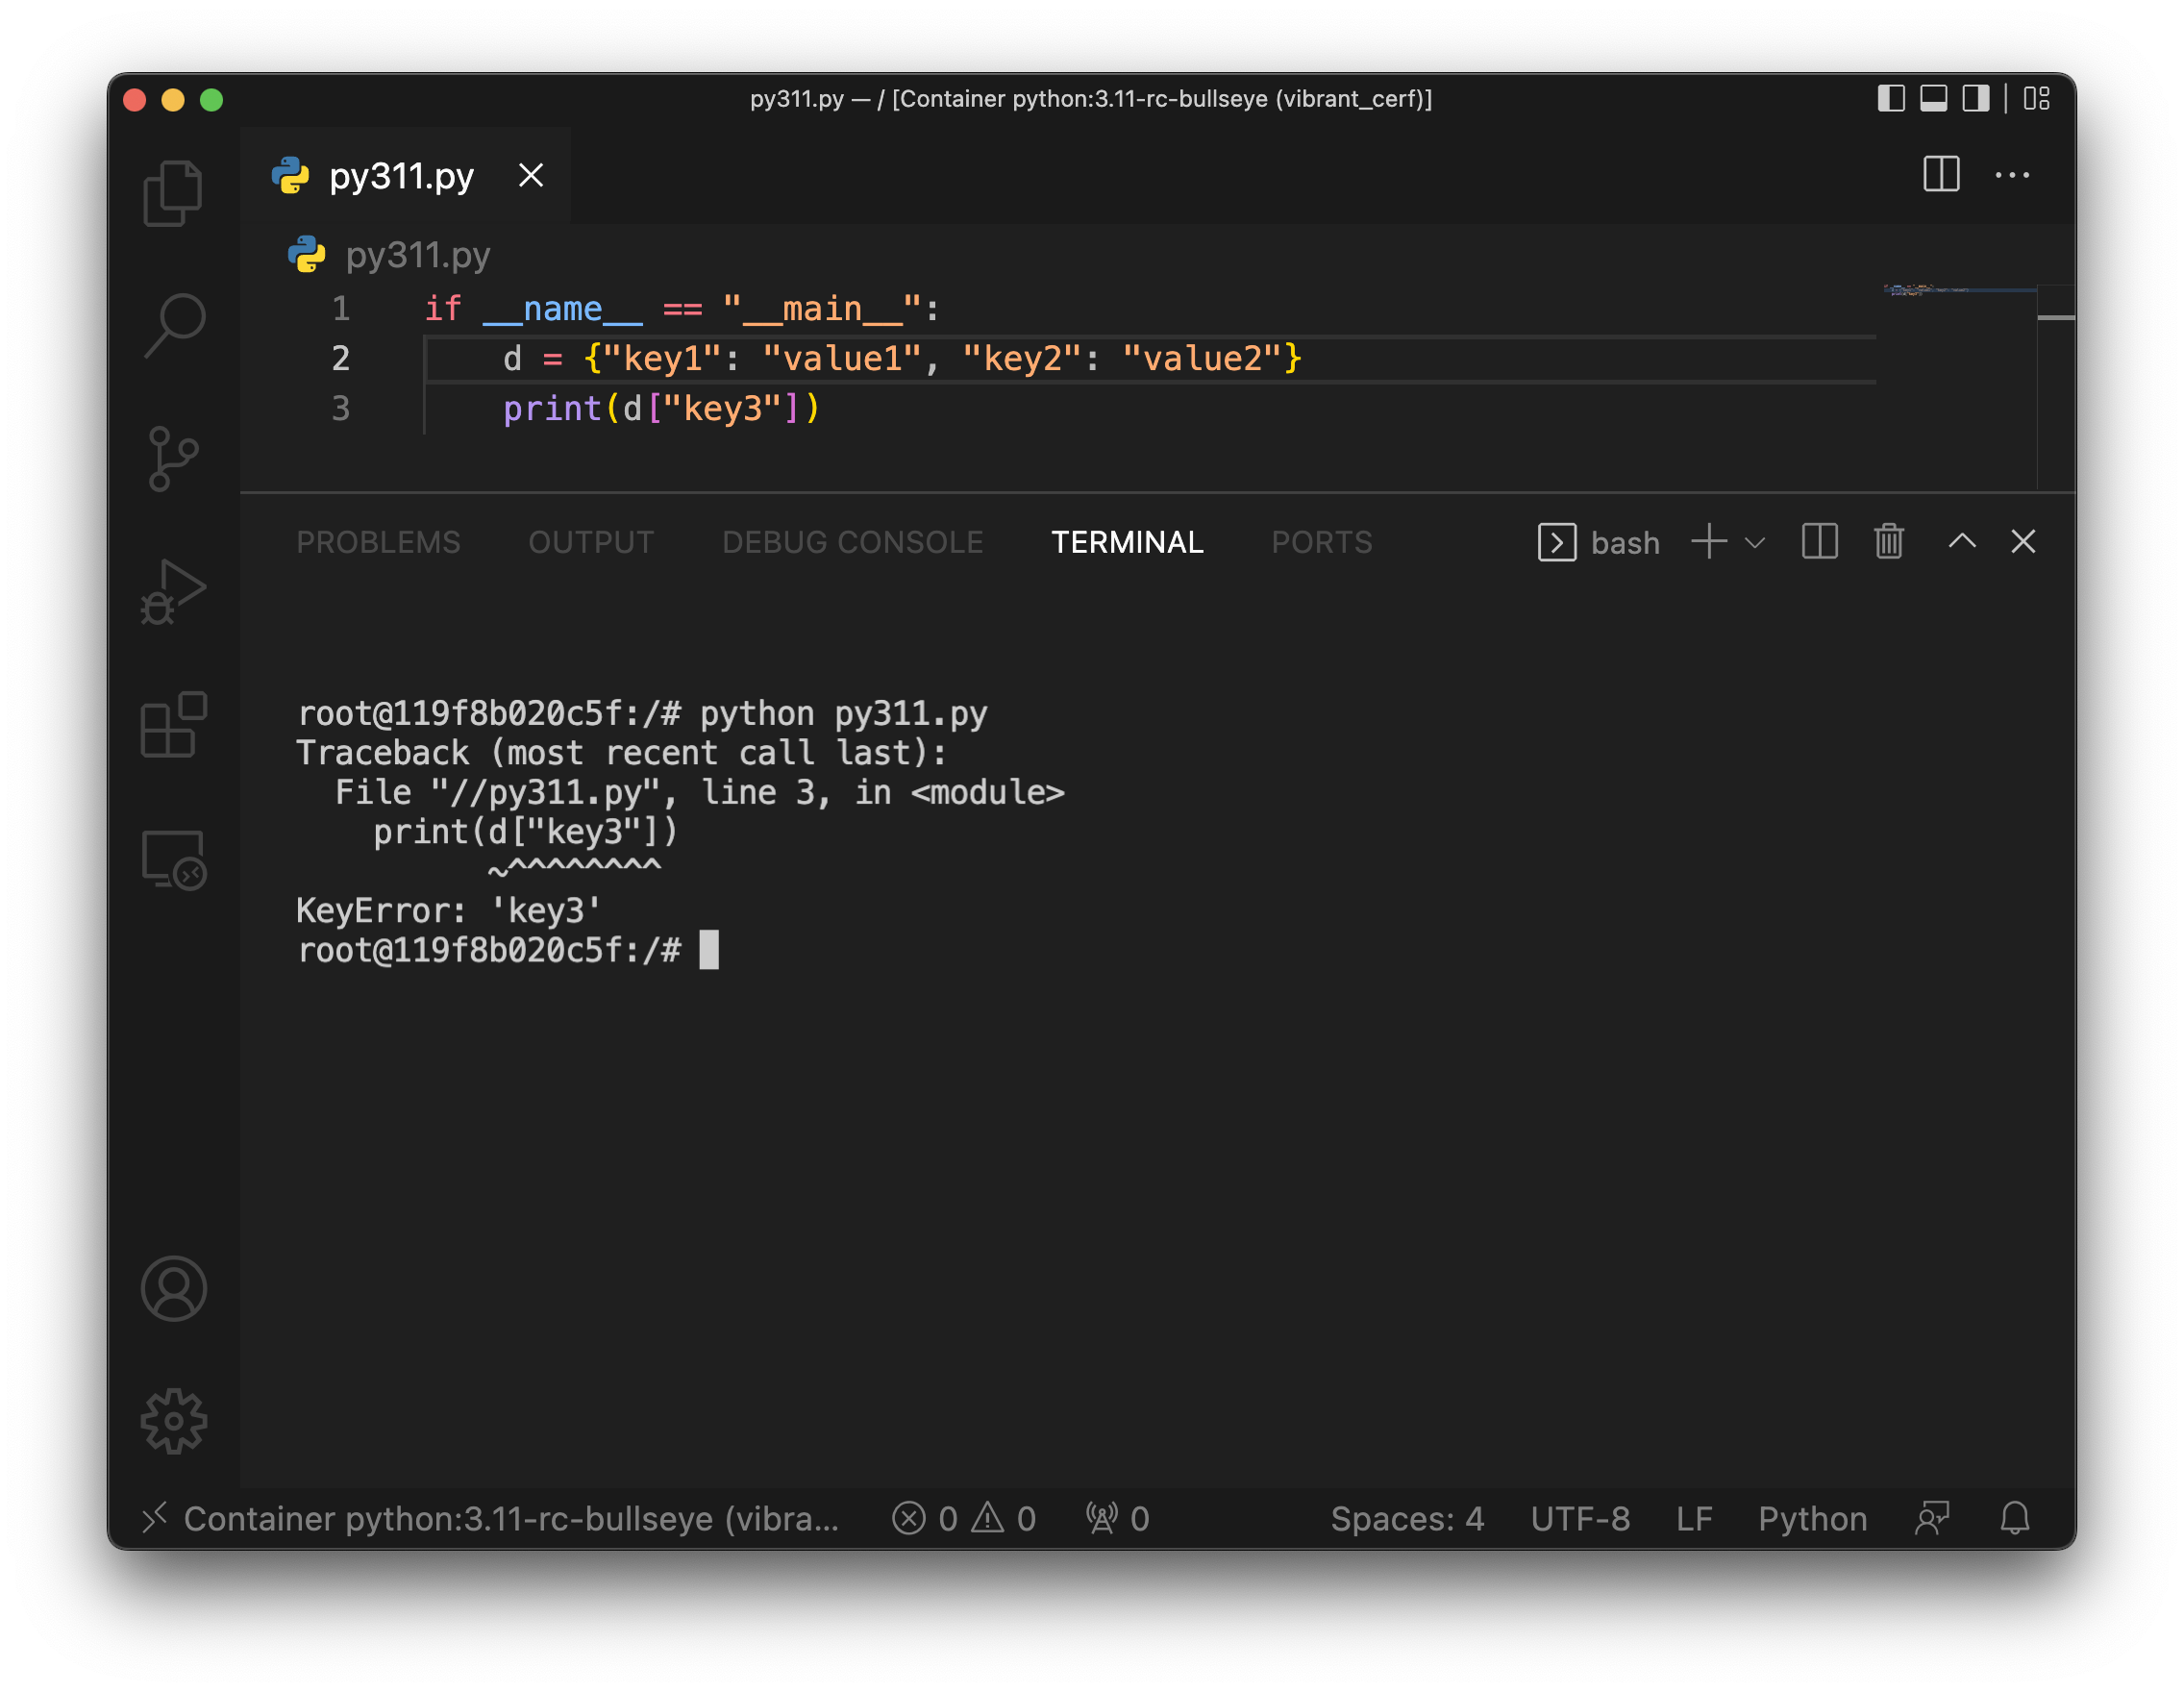The image size is (2184, 1692).
Task: Open launch profile dropdown next to plus
Action: point(1754,543)
